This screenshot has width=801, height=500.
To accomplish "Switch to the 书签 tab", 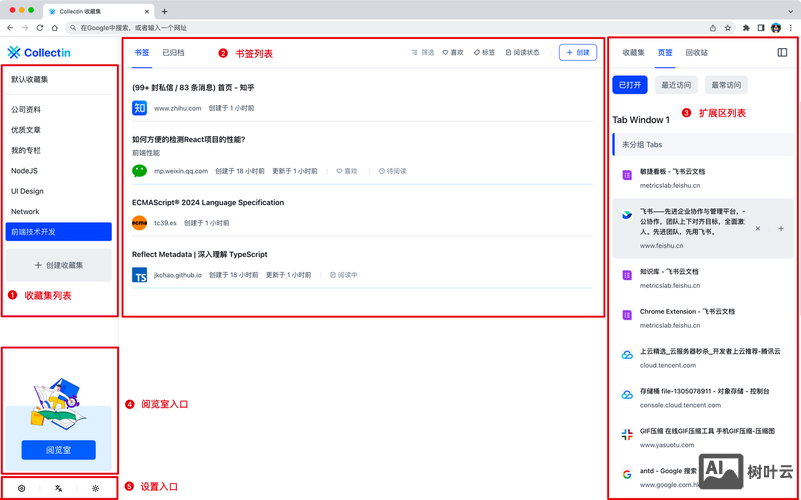I will click(142, 53).
